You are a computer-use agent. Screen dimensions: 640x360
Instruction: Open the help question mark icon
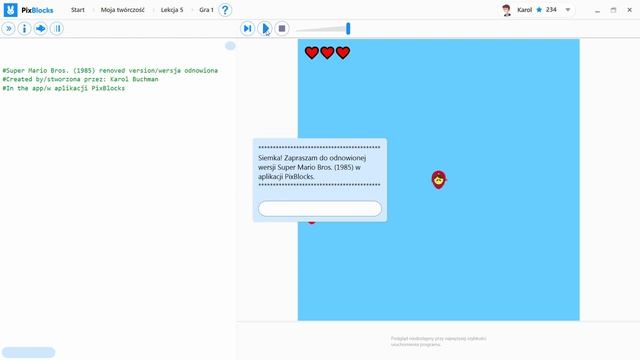225,10
